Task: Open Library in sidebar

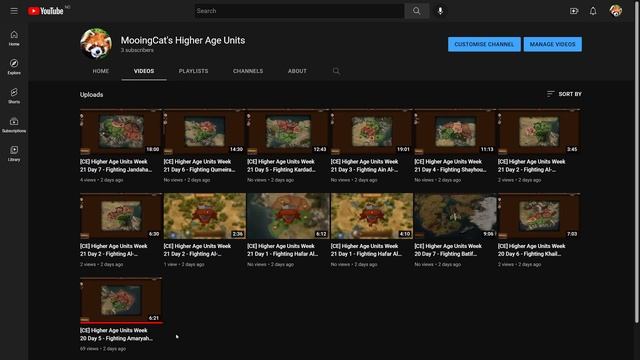Action: coord(14,153)
